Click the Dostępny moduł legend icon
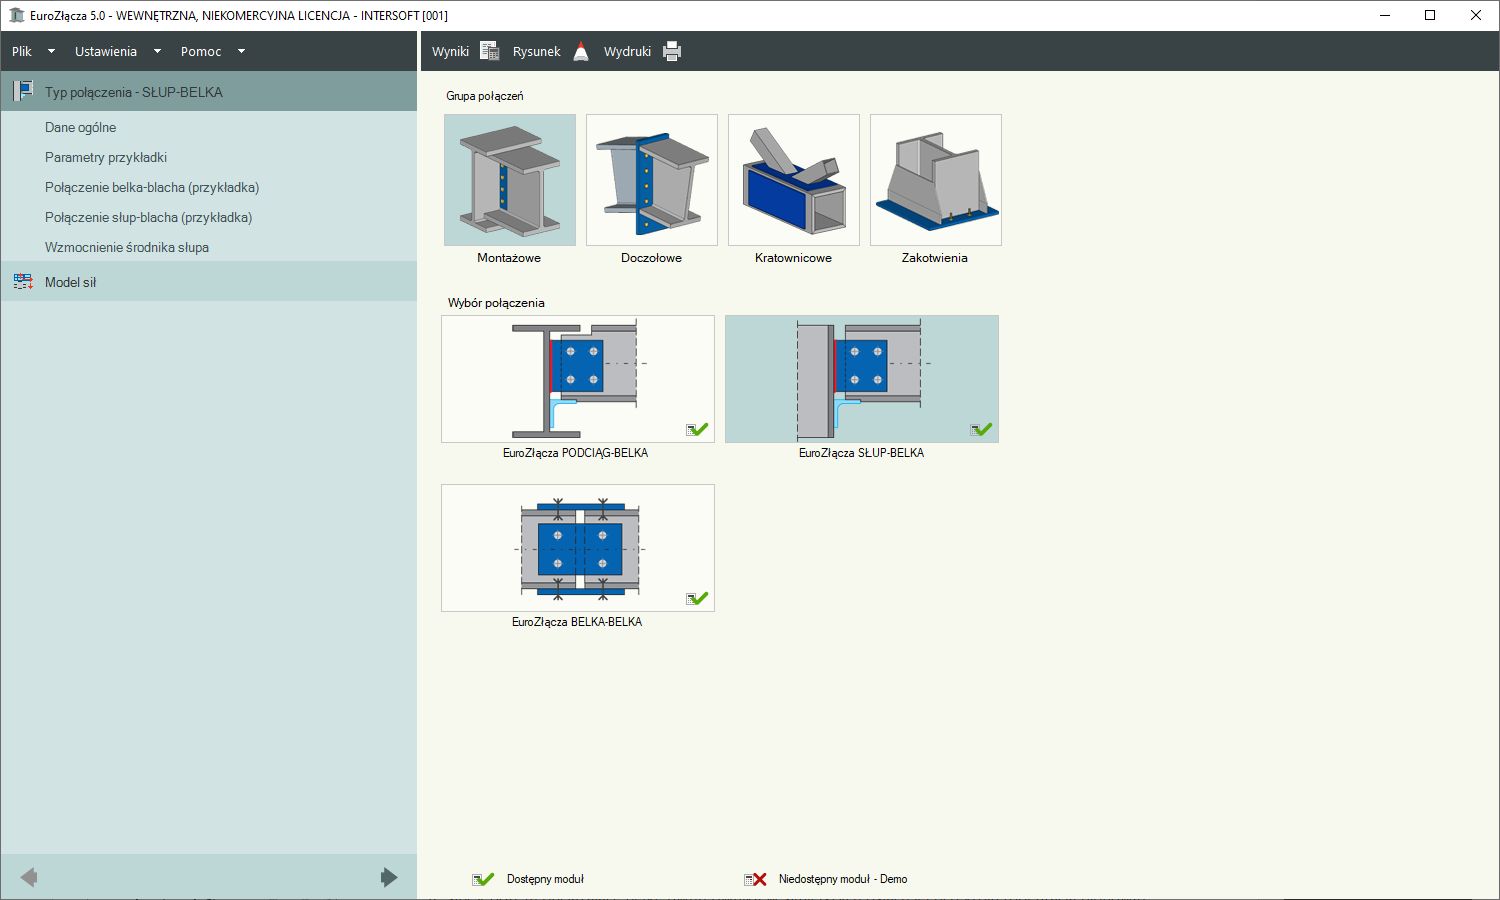 tap(483, 880)
